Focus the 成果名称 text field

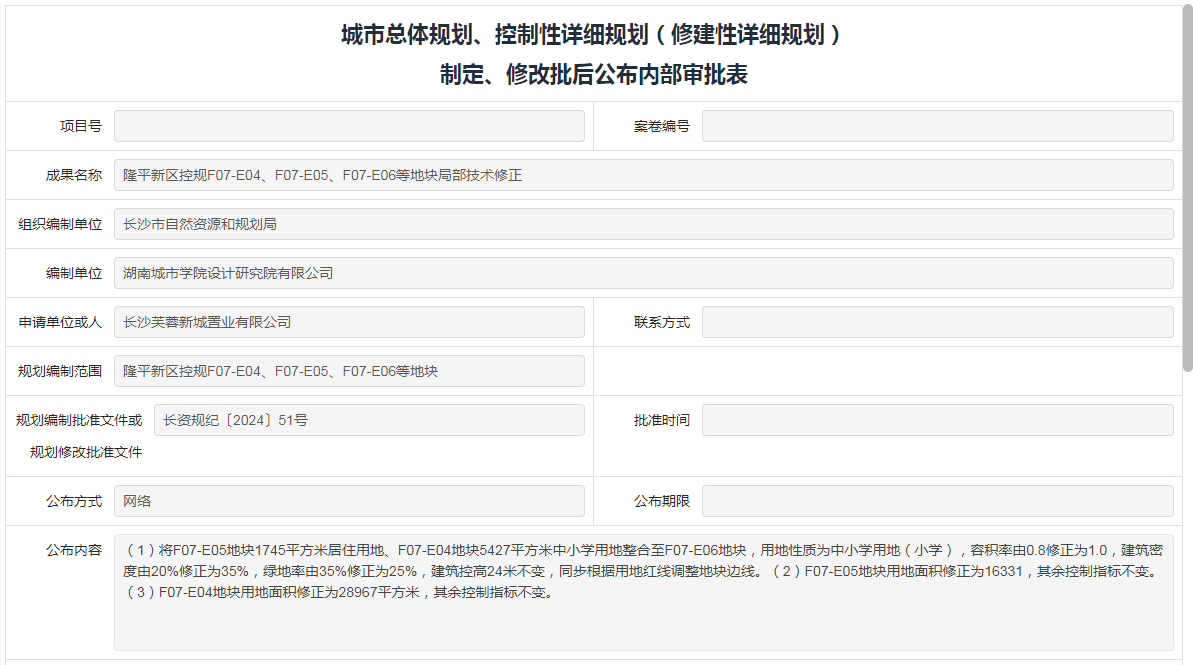point(643,175)
